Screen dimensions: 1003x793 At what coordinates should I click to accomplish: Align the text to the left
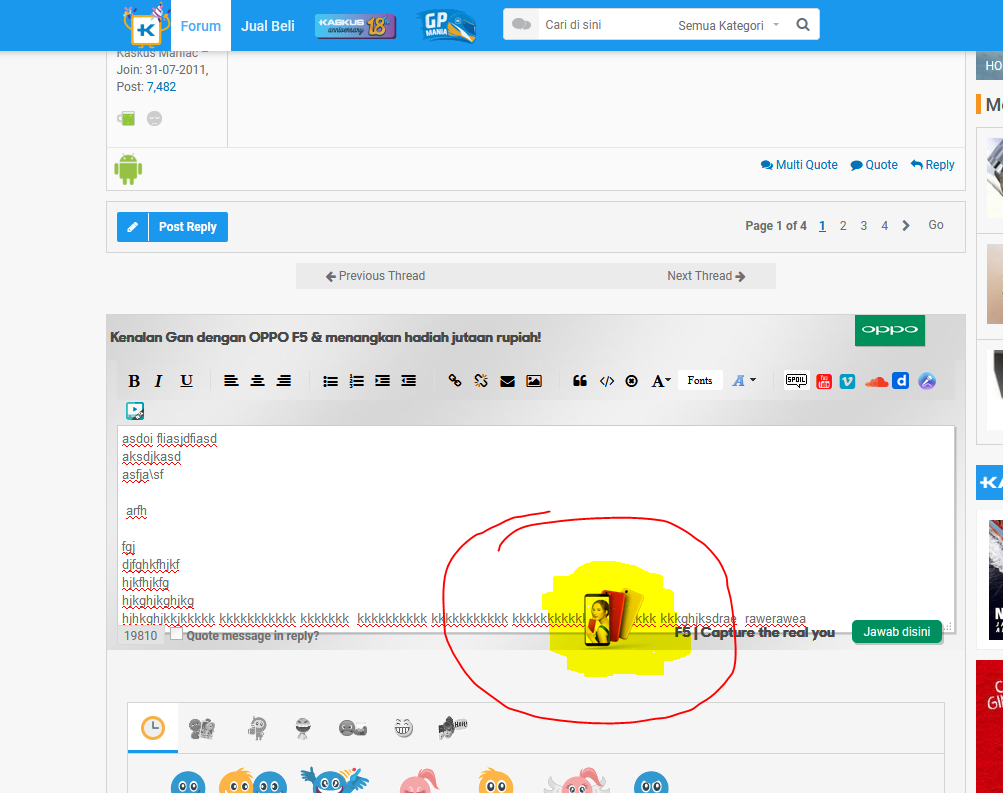coord(231,381)
